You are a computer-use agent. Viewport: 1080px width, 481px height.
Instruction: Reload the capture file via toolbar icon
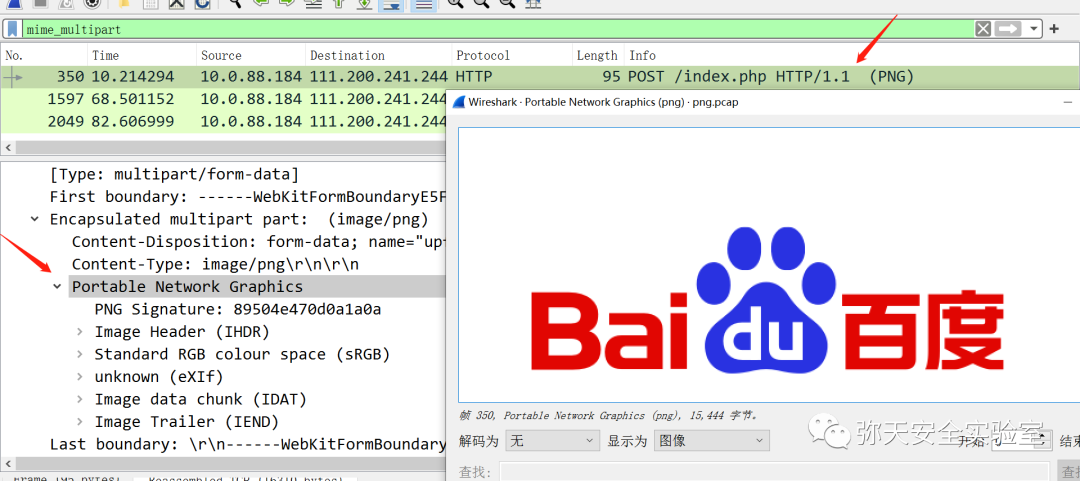pos(202,3)
